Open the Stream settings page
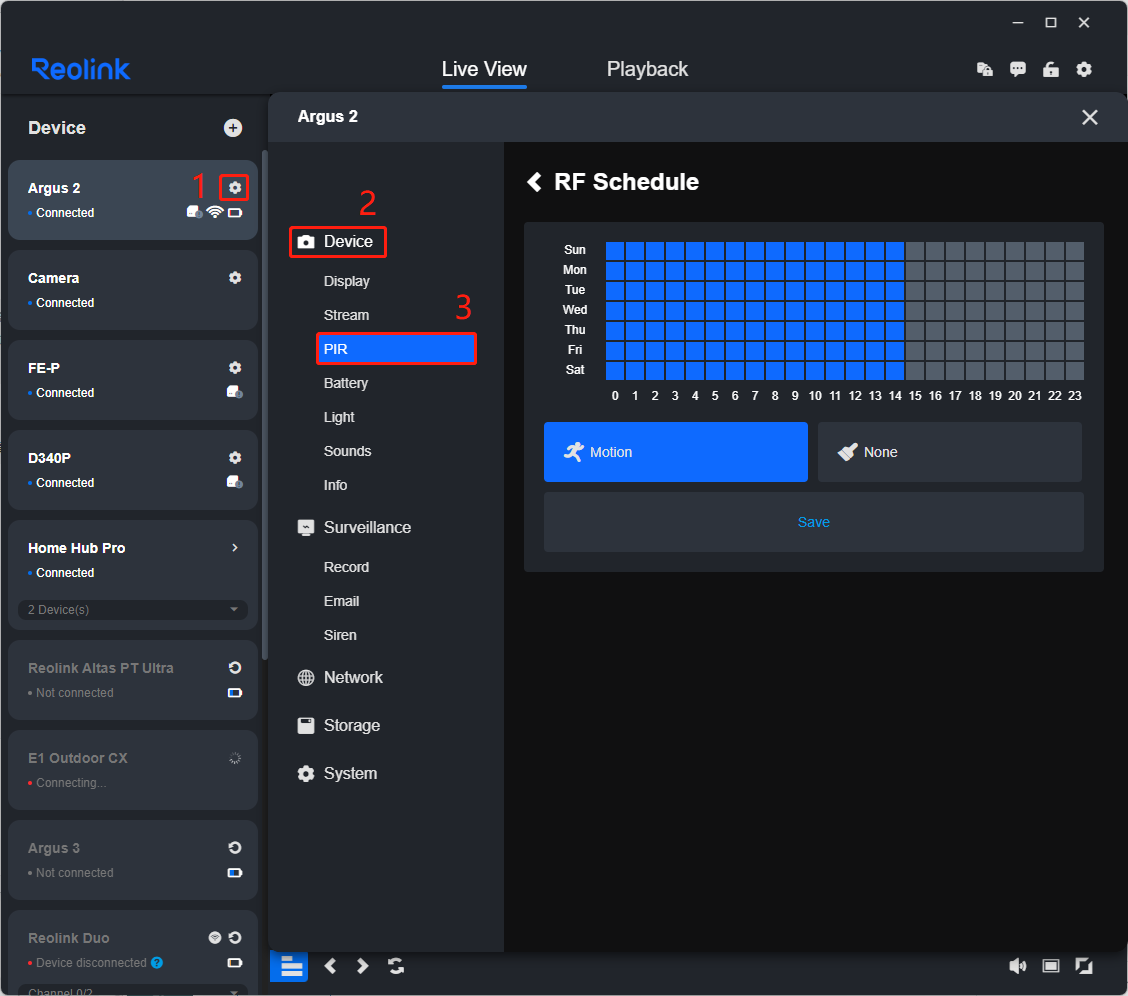 point(346,315)
